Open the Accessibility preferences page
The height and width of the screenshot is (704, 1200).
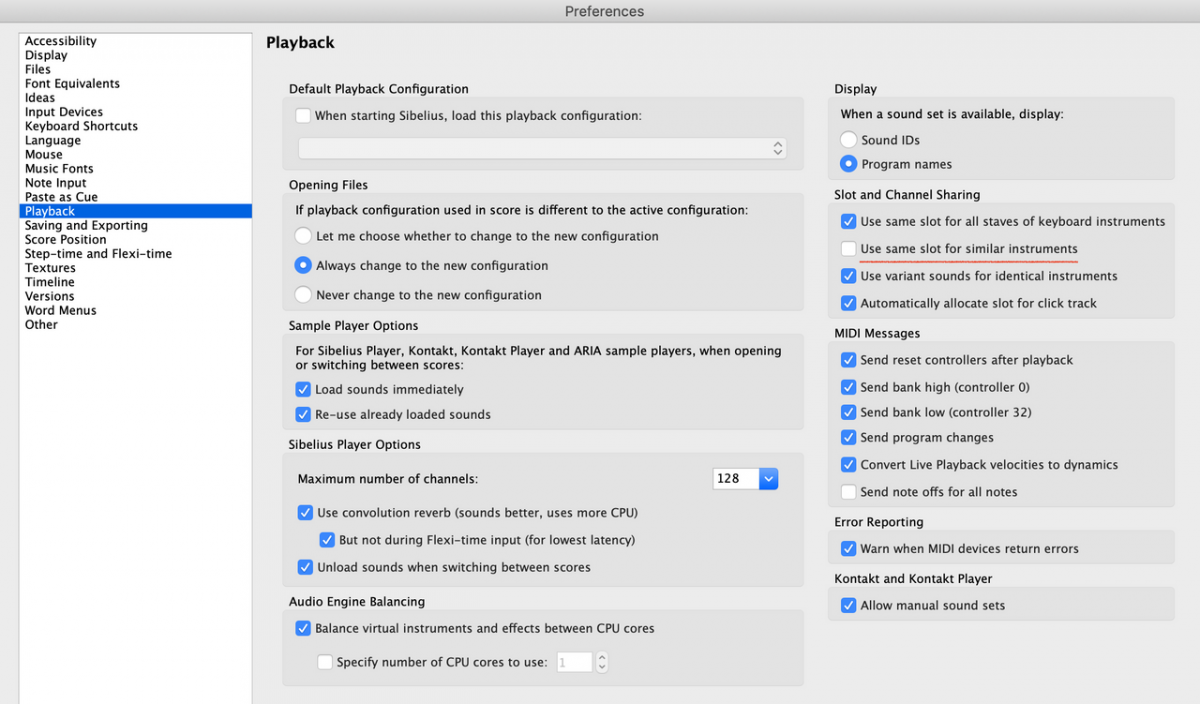[x=61, y=41]
